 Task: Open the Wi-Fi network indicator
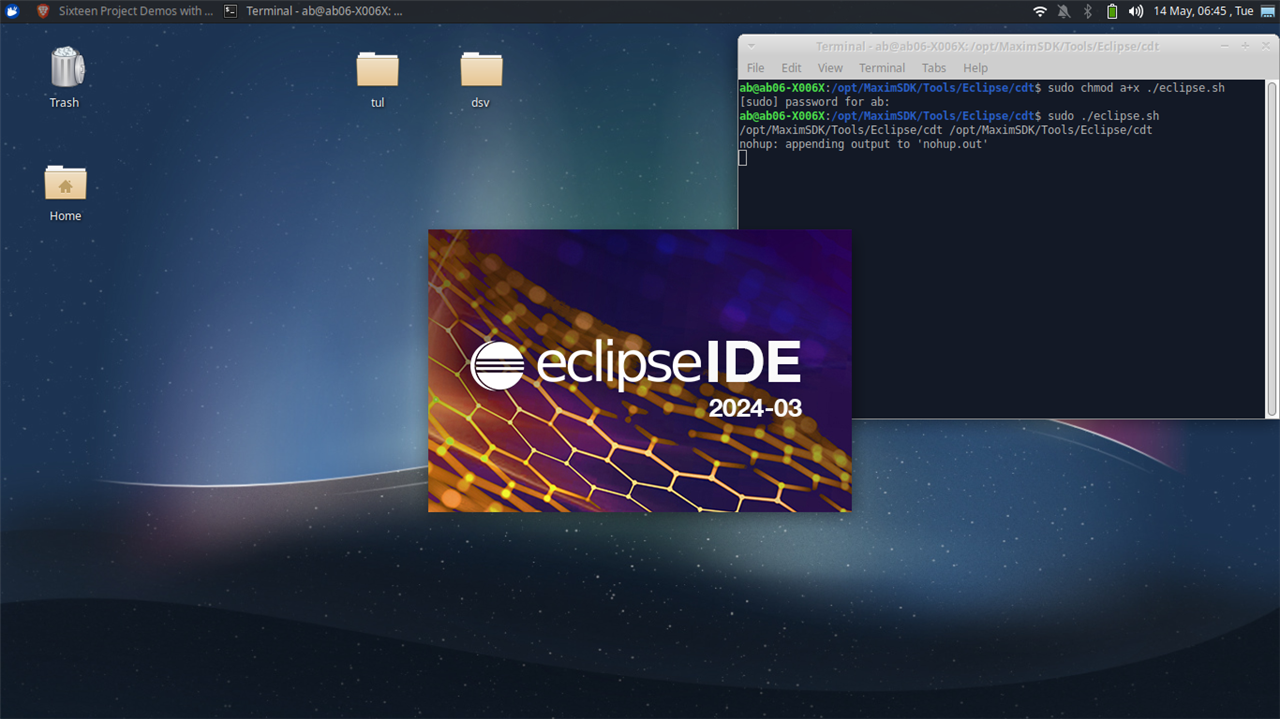pos(1040,11)
